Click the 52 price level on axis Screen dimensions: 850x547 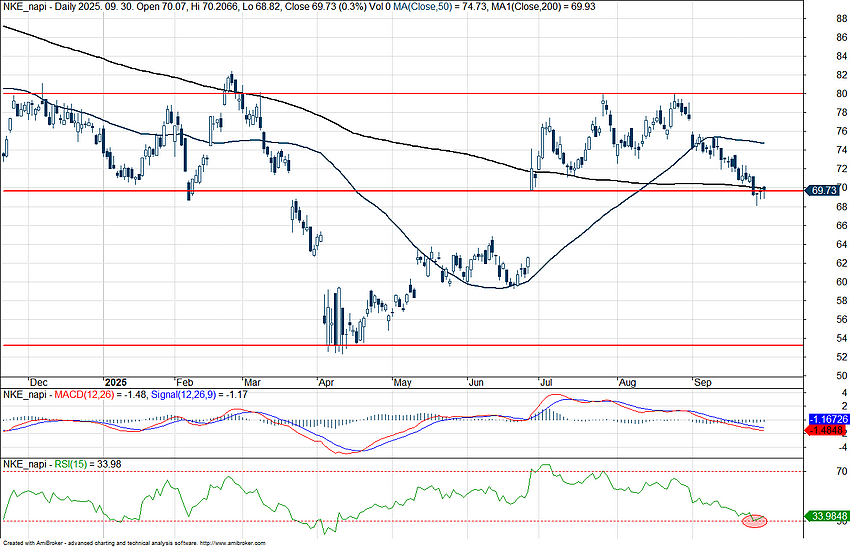pyautogui.click(x=828, y=357)
